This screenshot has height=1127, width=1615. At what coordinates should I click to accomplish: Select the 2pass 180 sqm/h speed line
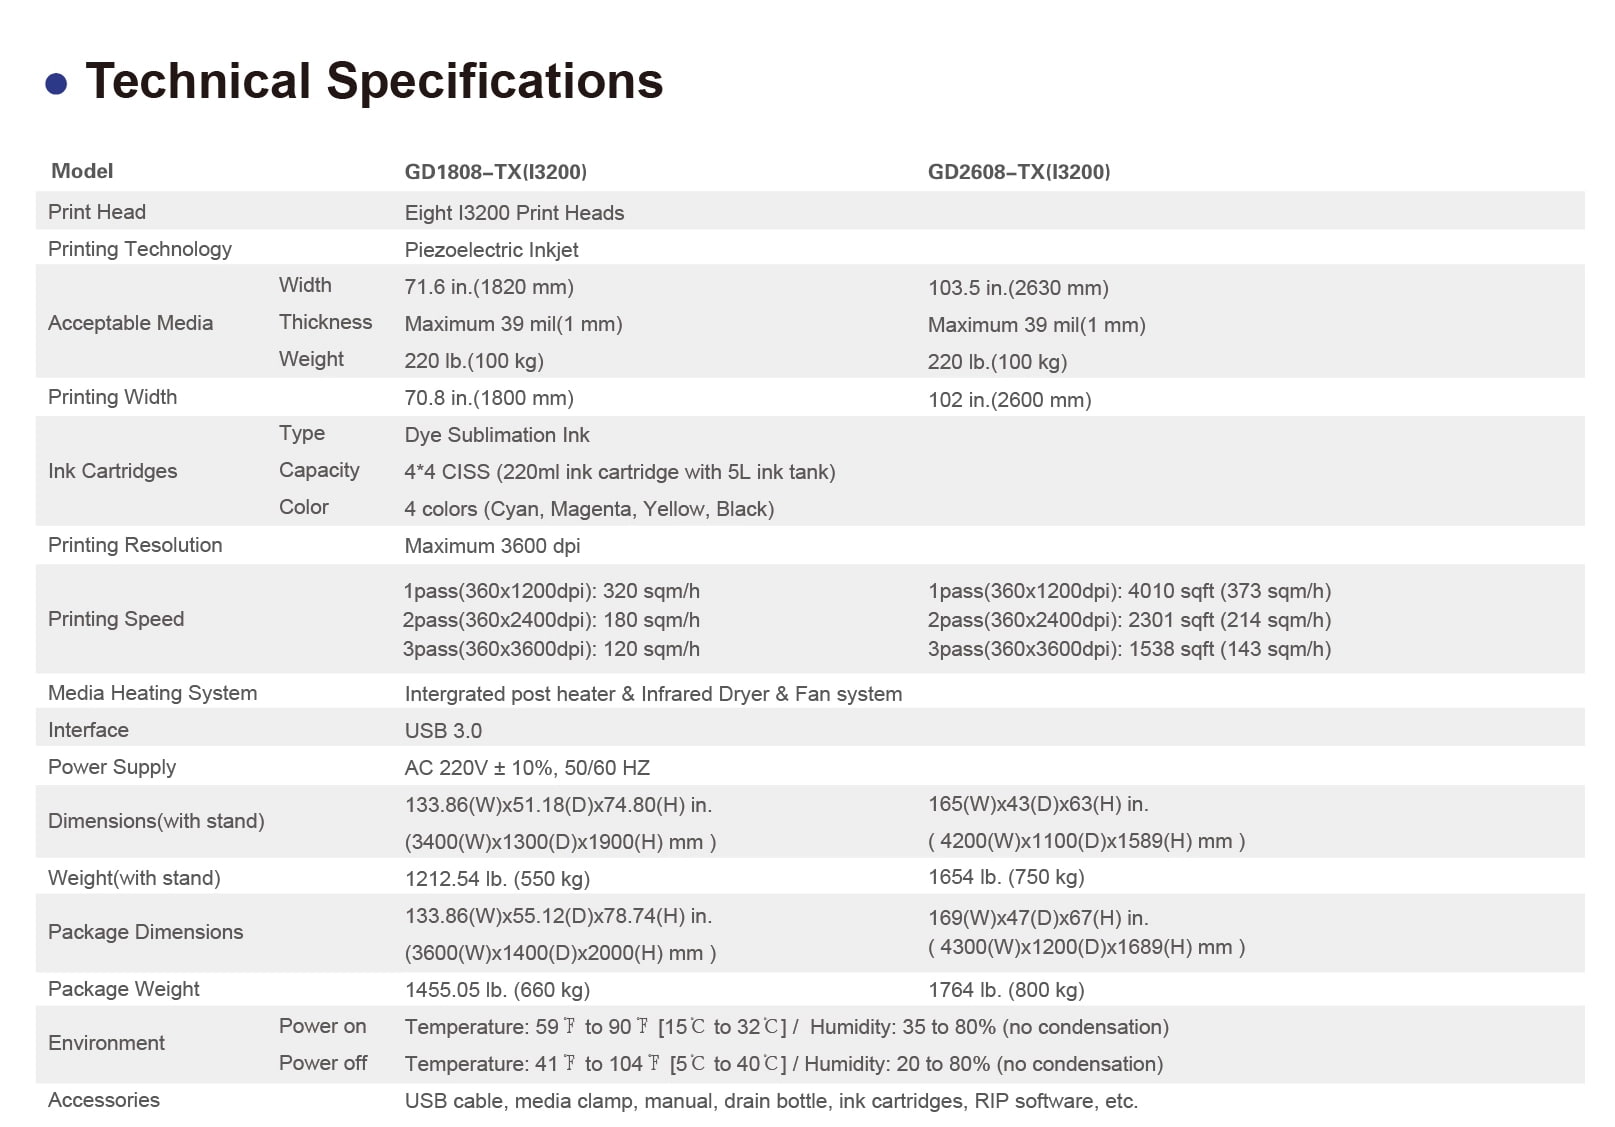pos(551,620)
